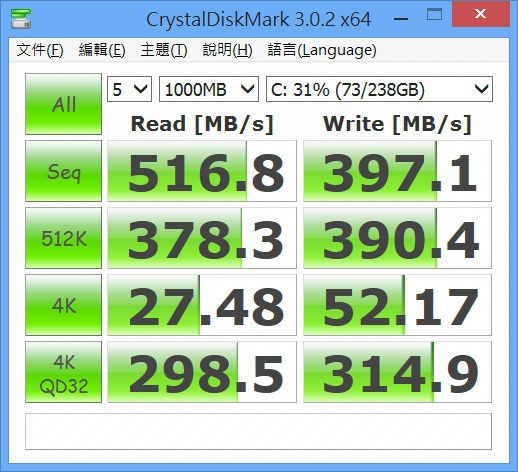Click the CrystalDiskMark app icon in title bar
This screenshot has width=518, height=472.
[21, 19]
